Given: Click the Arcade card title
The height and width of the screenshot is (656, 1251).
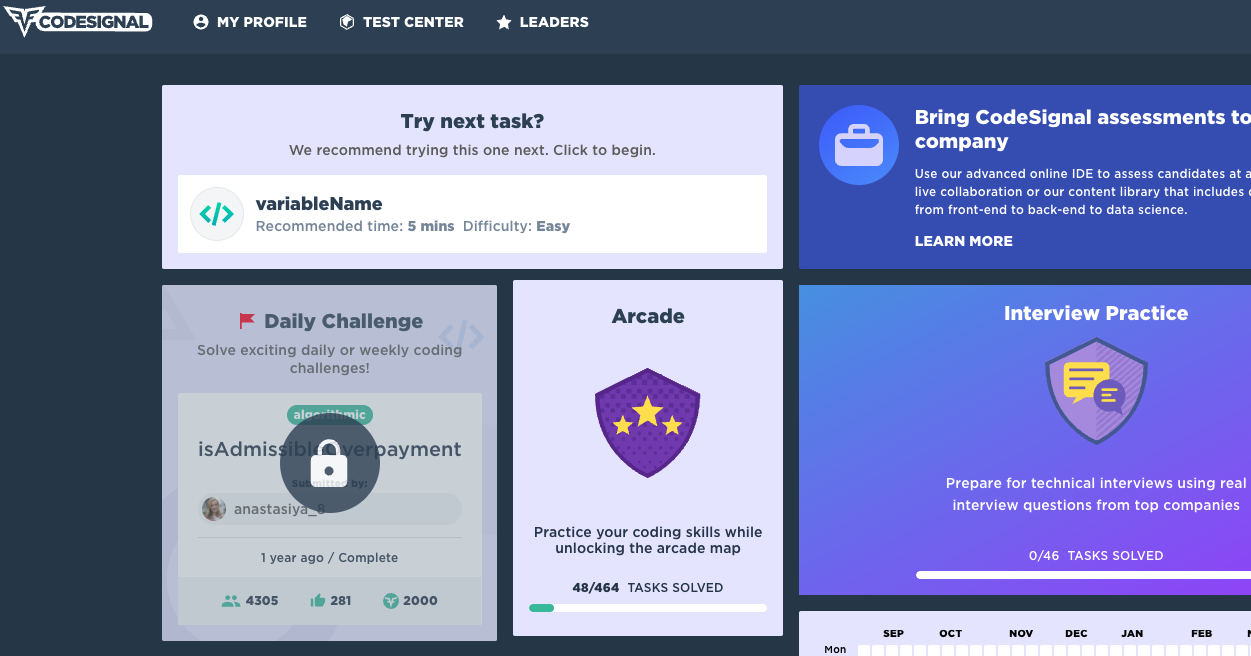Looking at the screenshot, I should click(x=648, y=316).
